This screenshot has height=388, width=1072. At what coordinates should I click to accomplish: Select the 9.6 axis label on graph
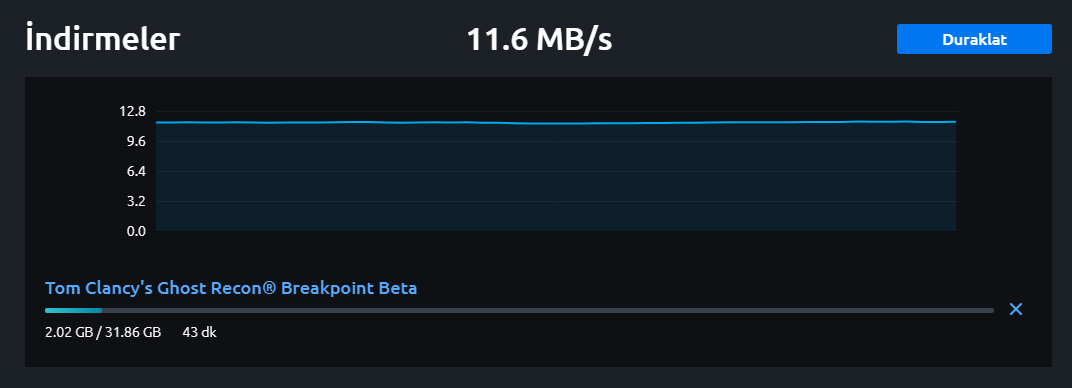(x=135, y=141)
